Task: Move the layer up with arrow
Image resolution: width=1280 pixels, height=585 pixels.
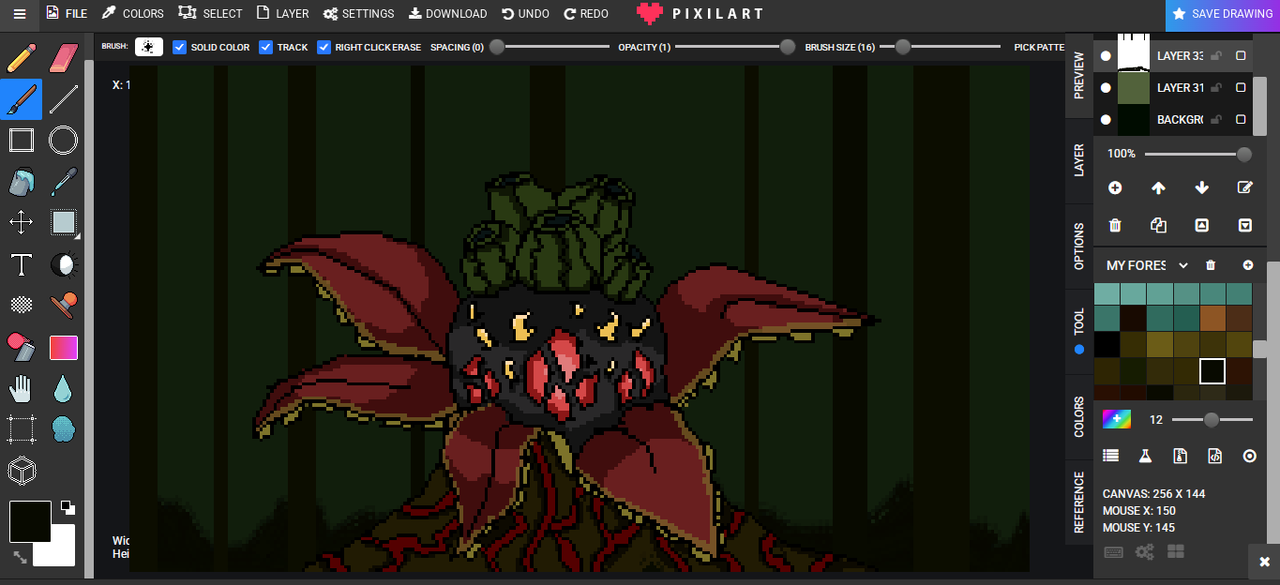Action: tap(1158, 188)
